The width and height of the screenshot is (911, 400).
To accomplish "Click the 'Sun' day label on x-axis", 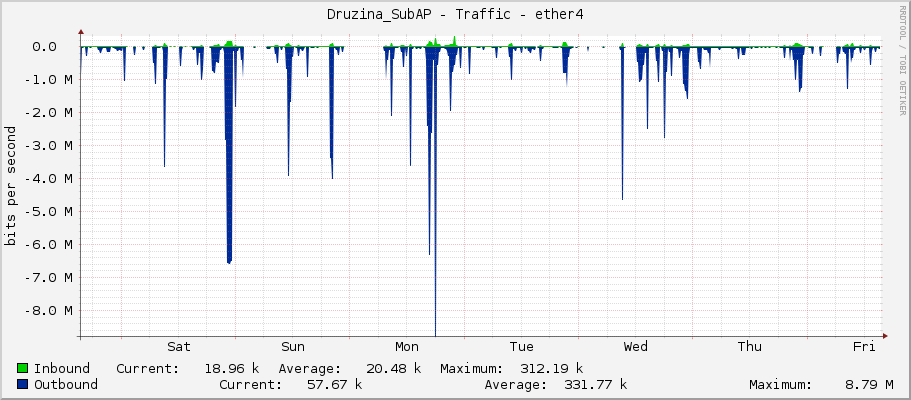I will 293,347.
